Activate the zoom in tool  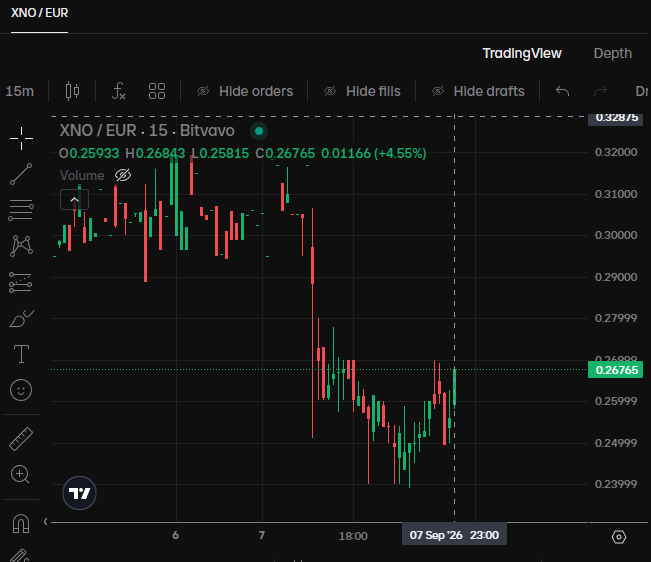[20, 474]
